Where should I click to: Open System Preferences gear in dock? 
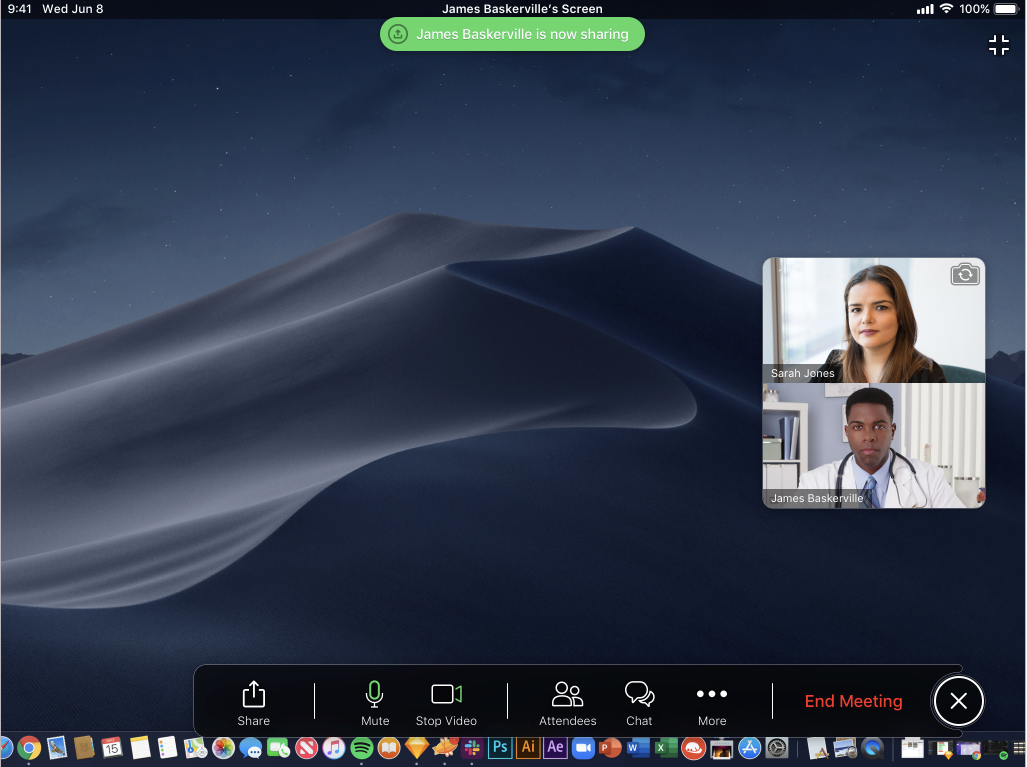777,748
